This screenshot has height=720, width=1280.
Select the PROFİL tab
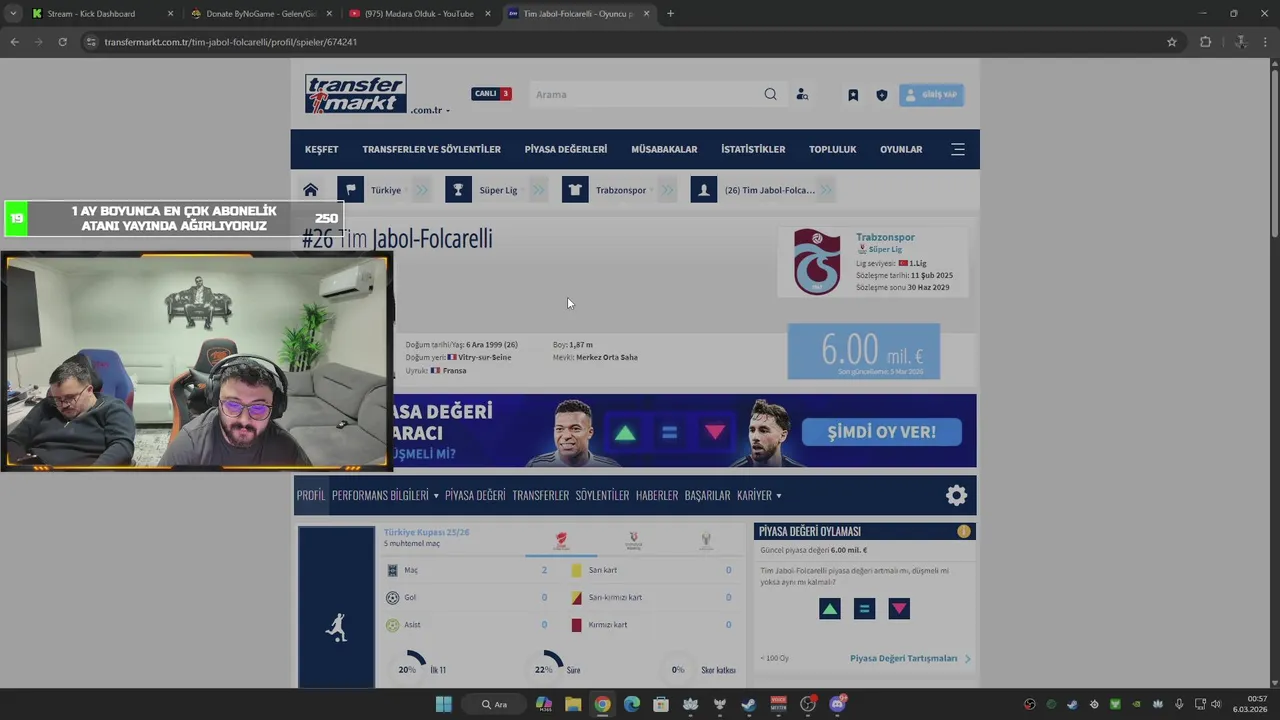[311, 495]
